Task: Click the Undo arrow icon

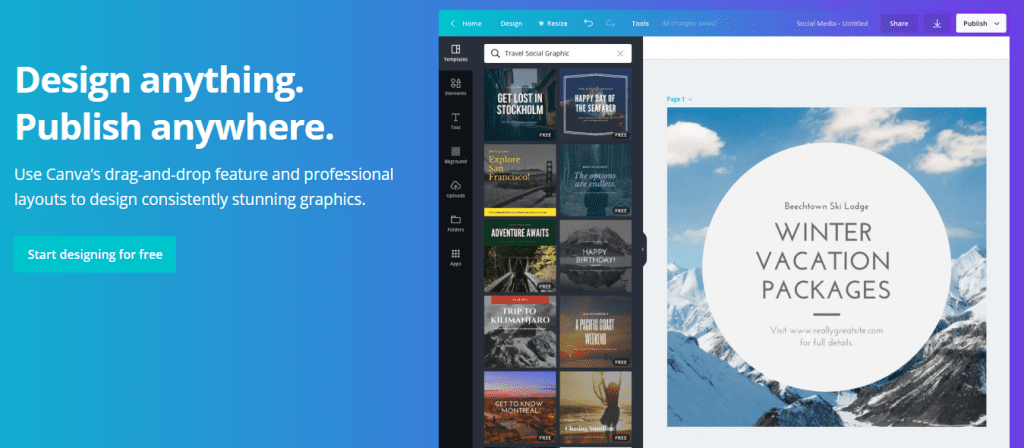Action: 588,23
